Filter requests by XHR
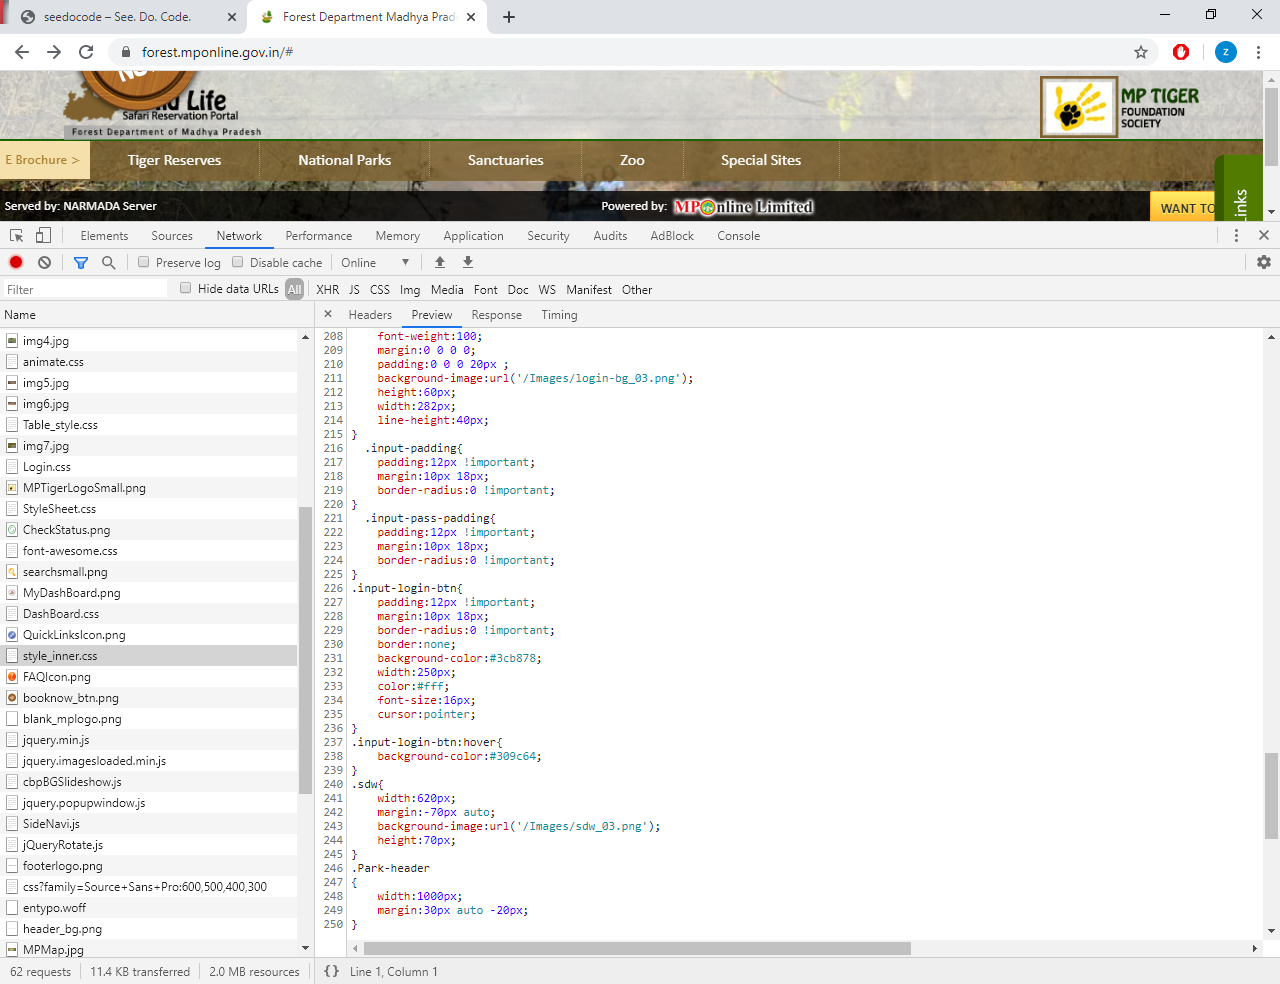This screenshot has height=984, width=1280. (328, 289)
